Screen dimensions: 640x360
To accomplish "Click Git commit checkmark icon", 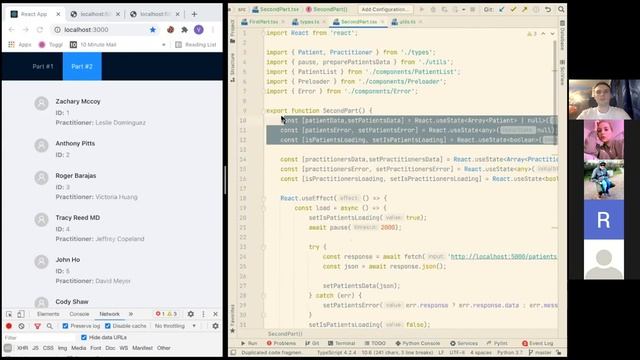I will (513, 9).
